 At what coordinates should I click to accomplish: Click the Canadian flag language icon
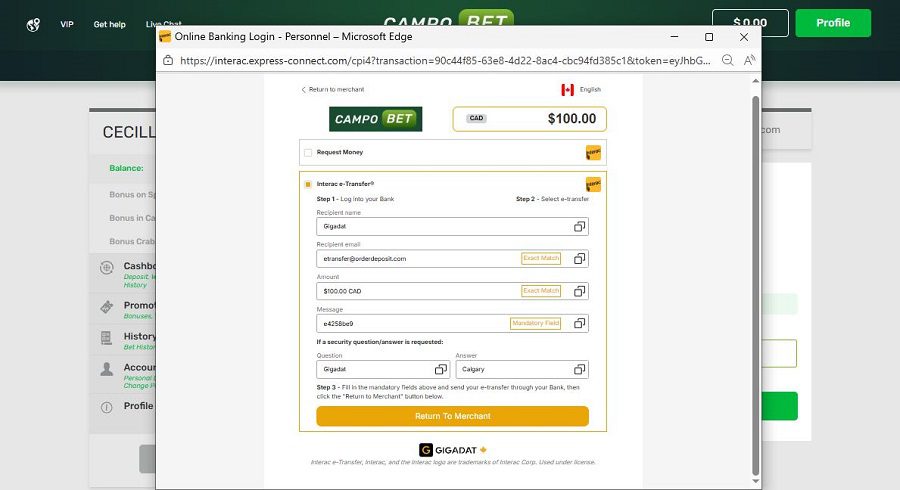568,90
